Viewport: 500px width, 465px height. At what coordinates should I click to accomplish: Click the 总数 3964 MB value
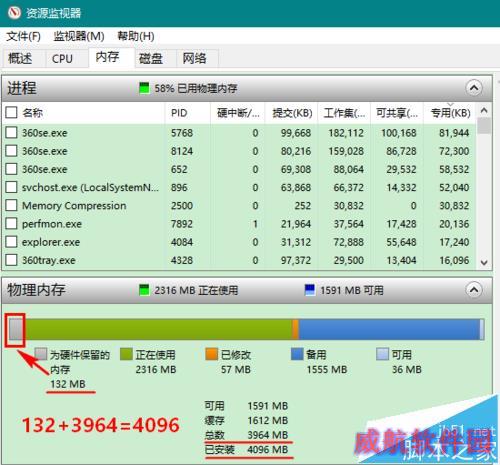point(268,435)
